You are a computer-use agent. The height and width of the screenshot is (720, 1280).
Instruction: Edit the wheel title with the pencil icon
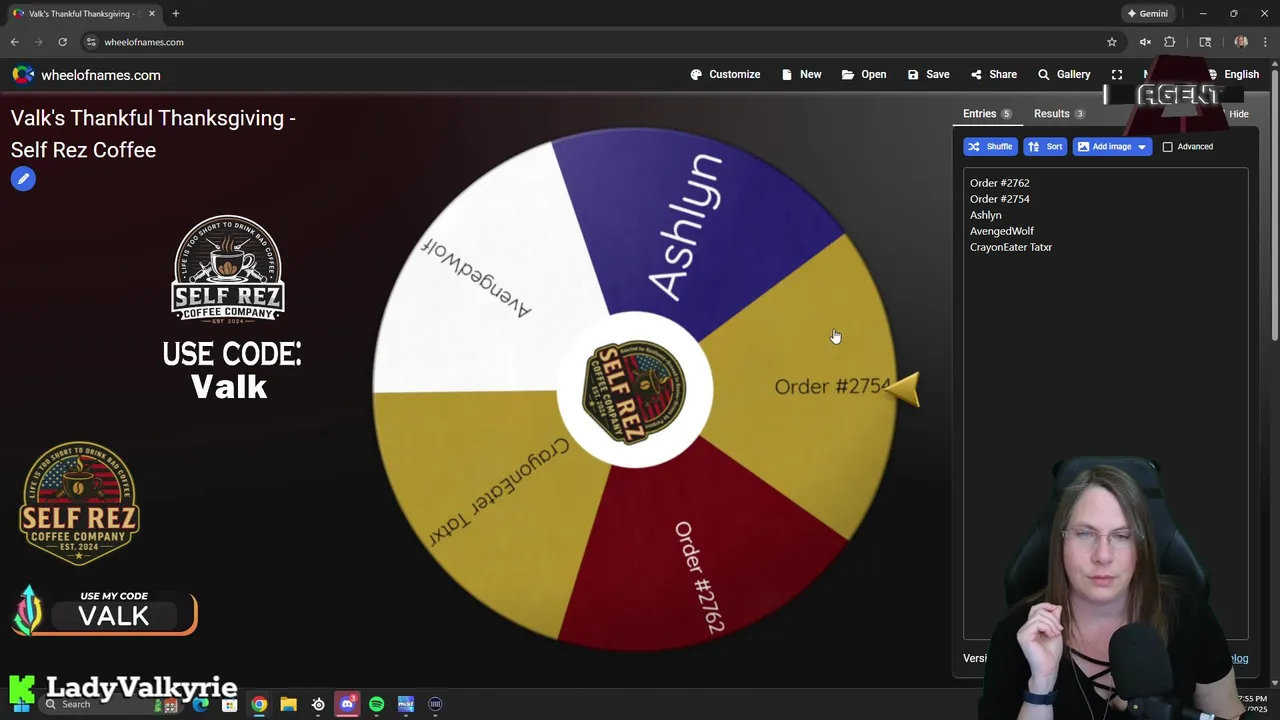tap(23, 179)
